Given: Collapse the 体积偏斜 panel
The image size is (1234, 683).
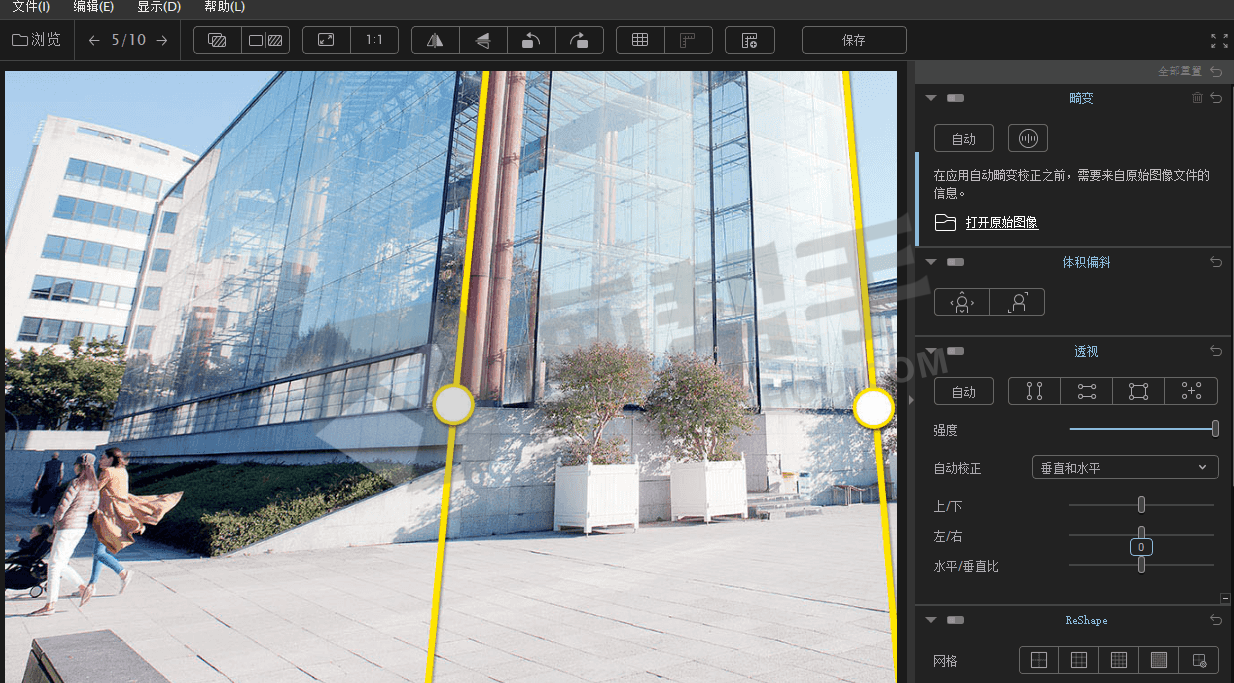Looking at the screenshot, I should [931, 262].
